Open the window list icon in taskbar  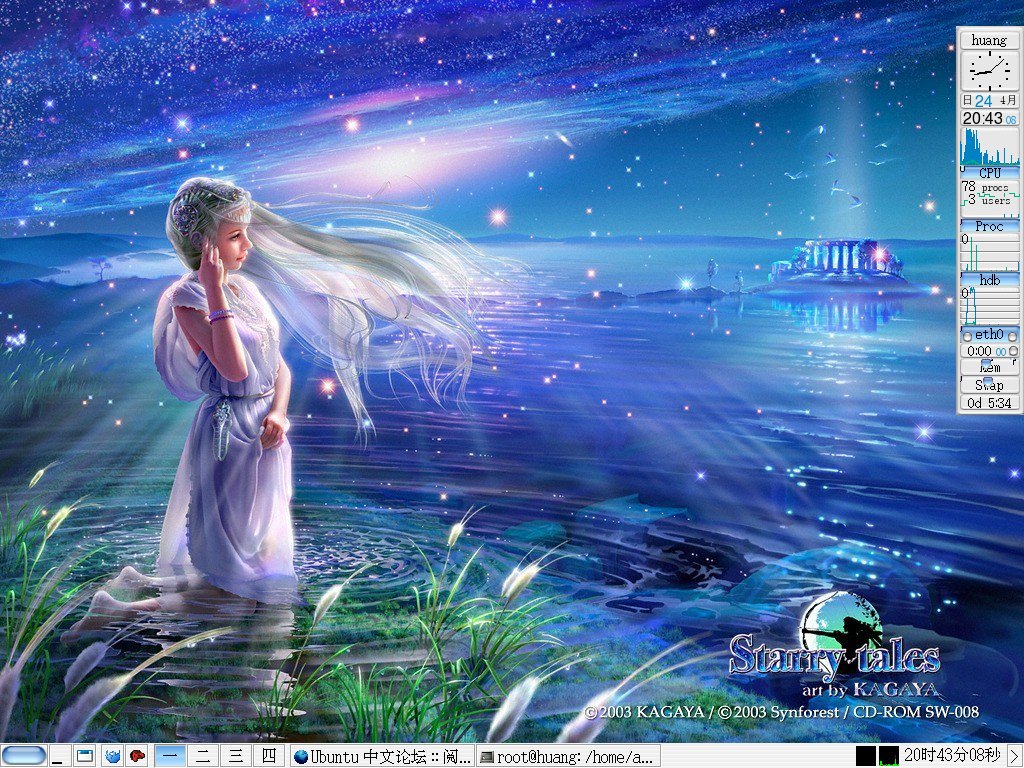pos(84,756)
